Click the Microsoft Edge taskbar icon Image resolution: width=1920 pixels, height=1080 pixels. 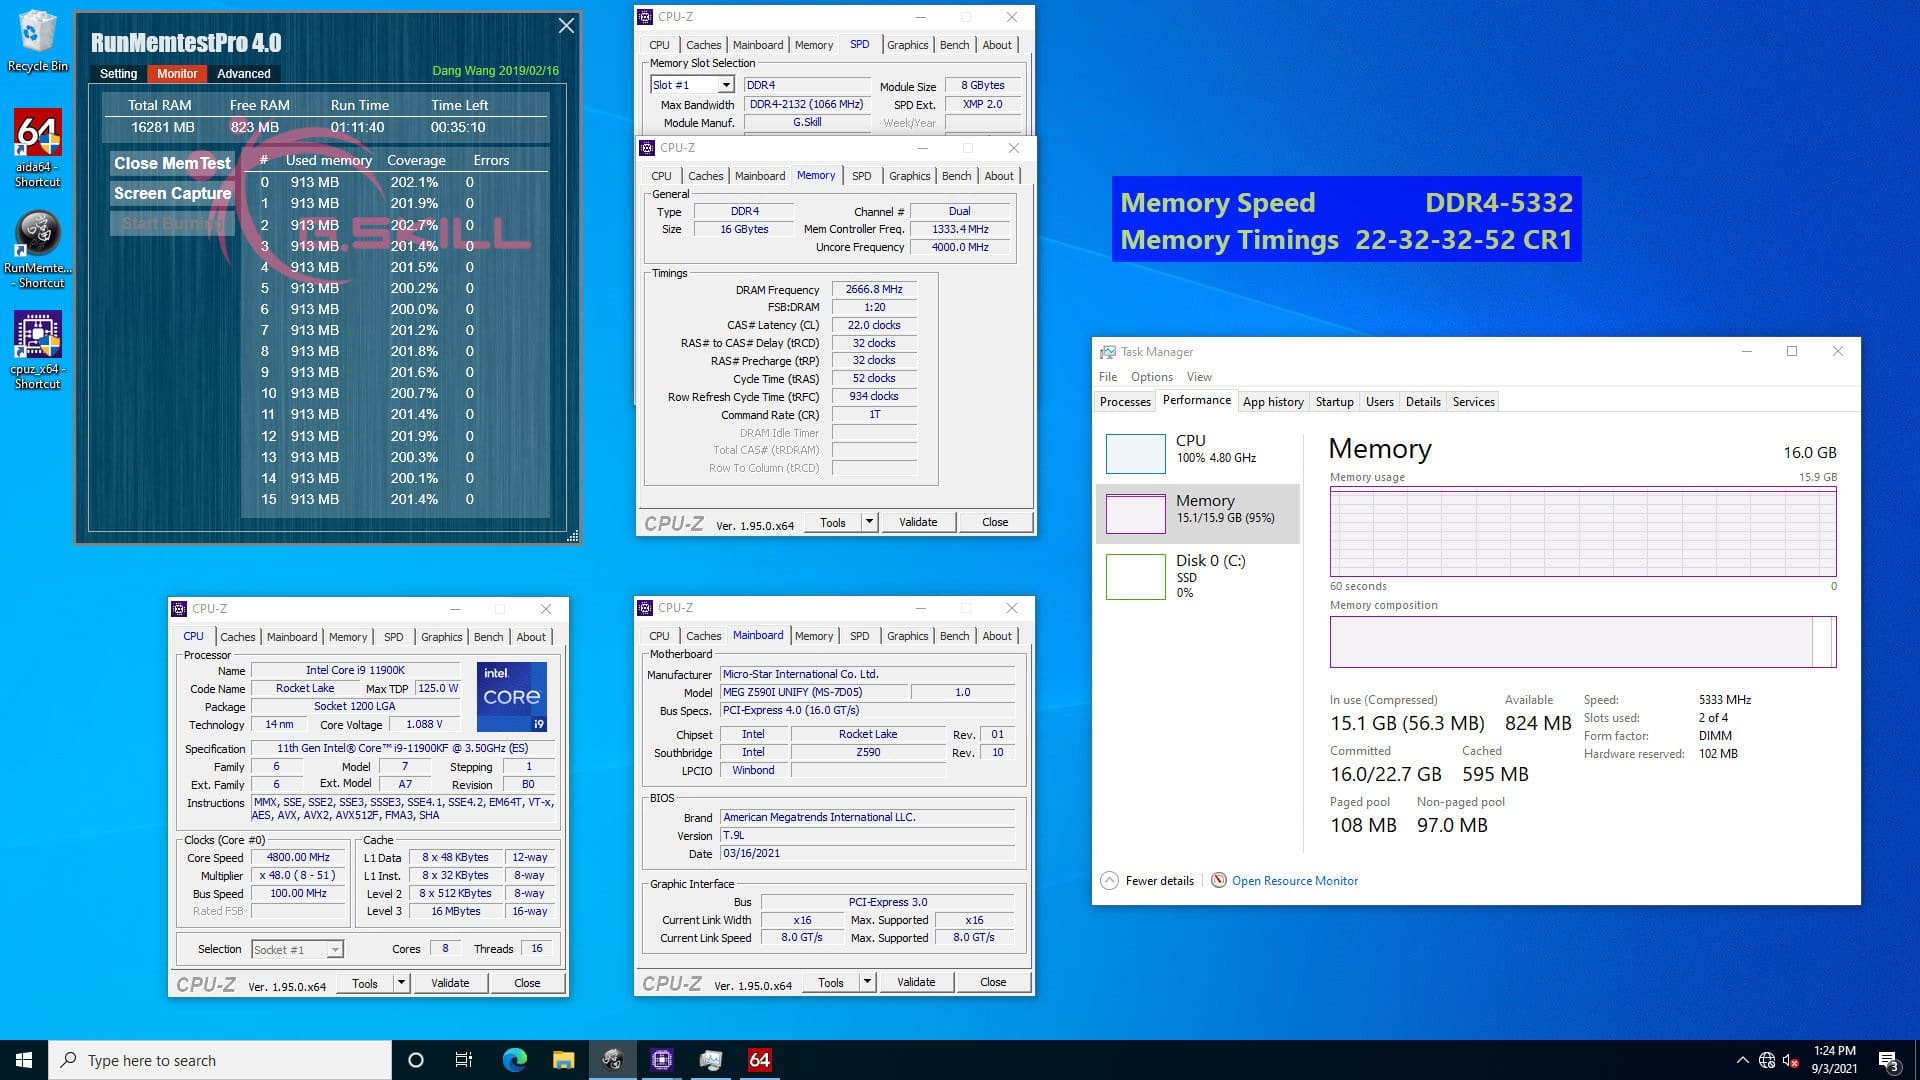click(x=515, y=1060)
